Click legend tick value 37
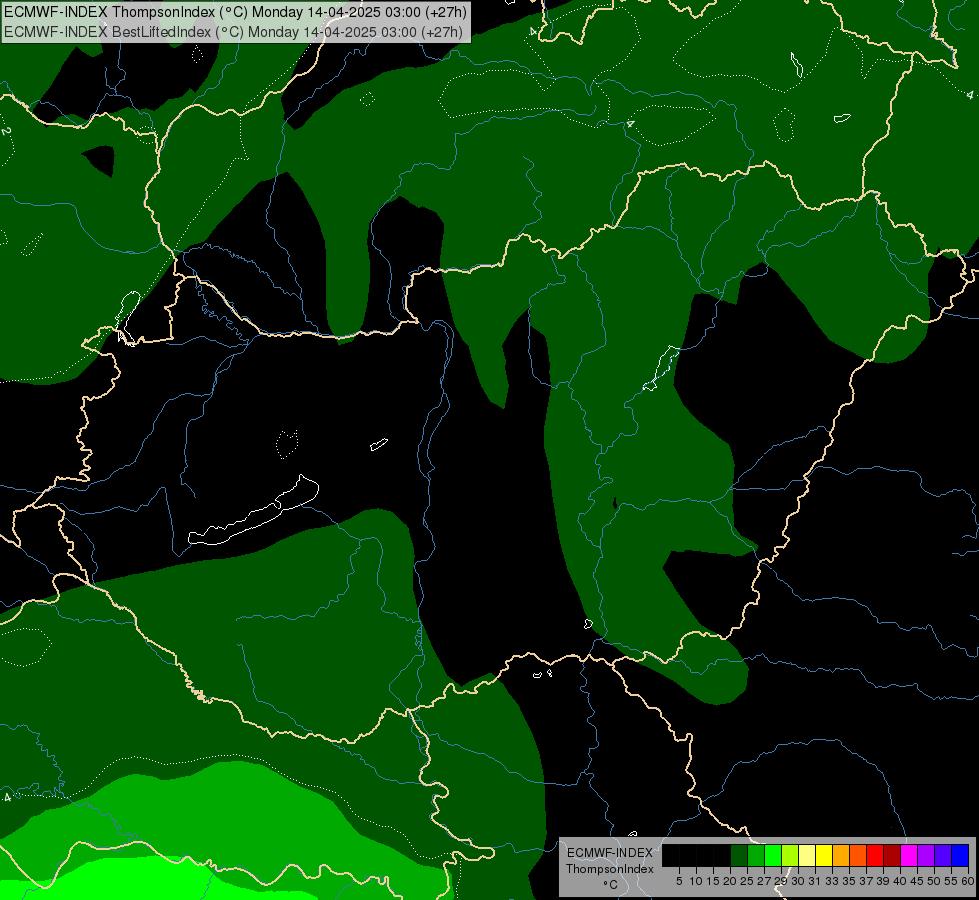 [866, 881]
